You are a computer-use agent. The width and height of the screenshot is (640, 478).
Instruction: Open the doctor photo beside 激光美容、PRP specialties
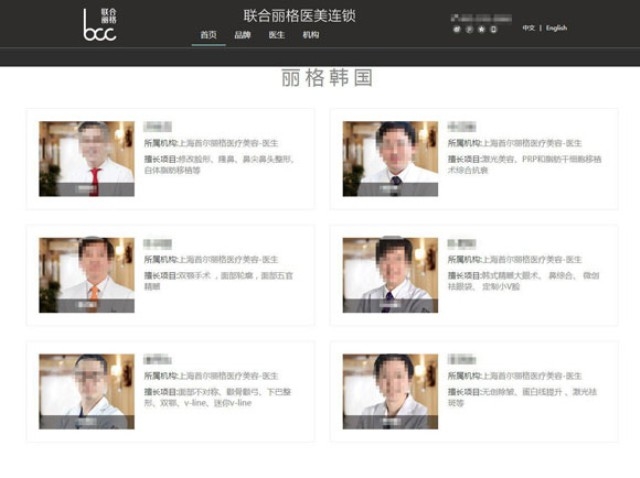tap(390, 159)
